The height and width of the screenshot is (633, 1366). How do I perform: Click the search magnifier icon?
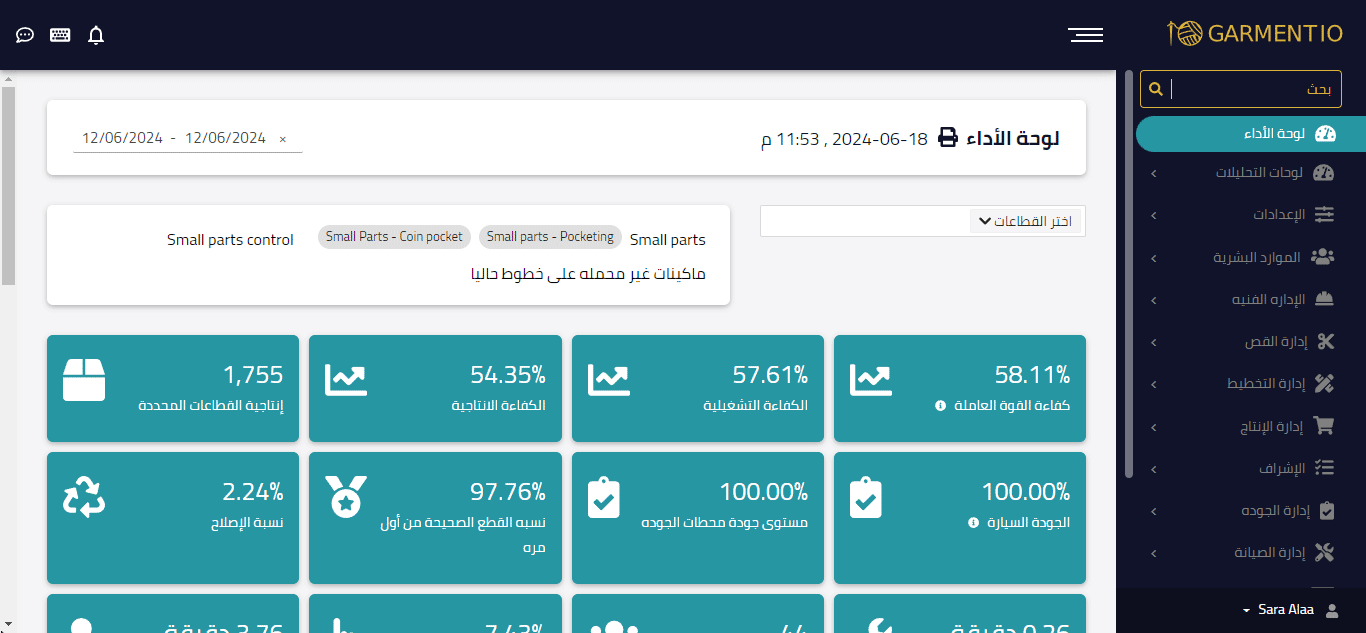[x=1155, y=89]
